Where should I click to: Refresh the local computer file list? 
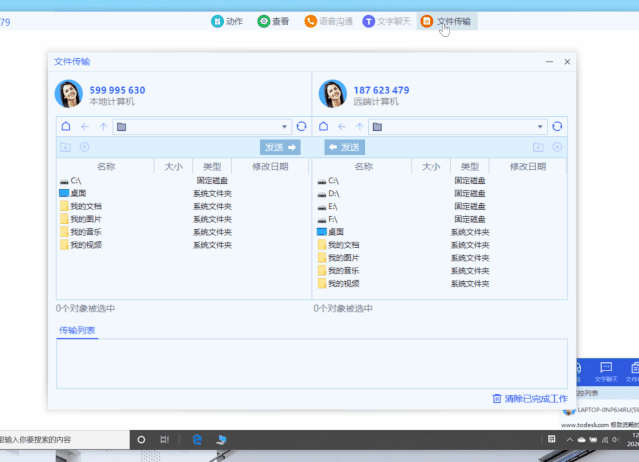[302, 126]
